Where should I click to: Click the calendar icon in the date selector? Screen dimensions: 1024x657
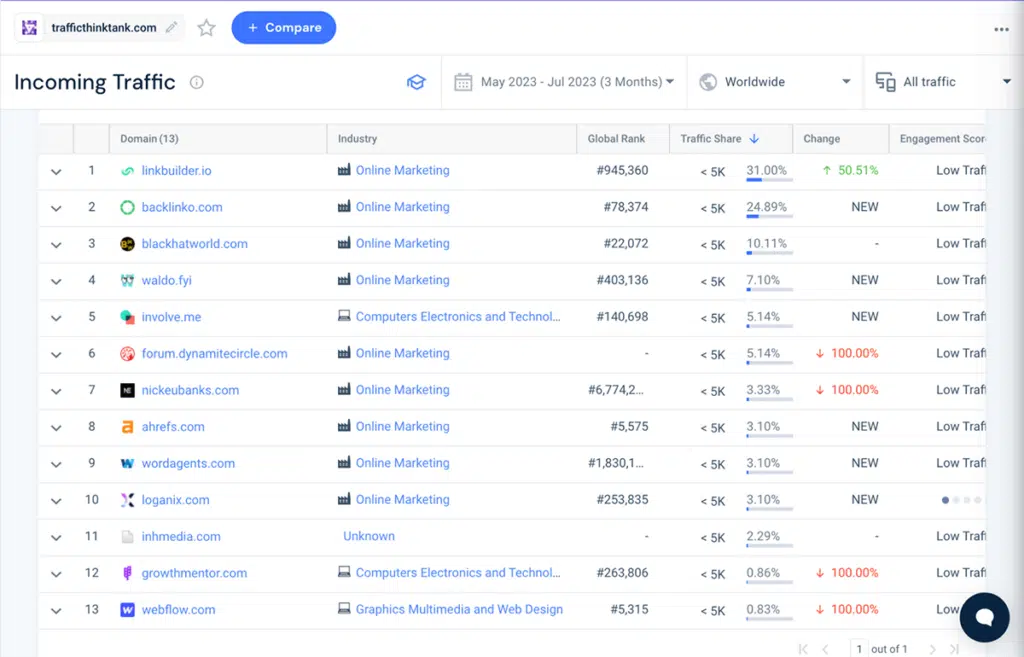[463, 81]
